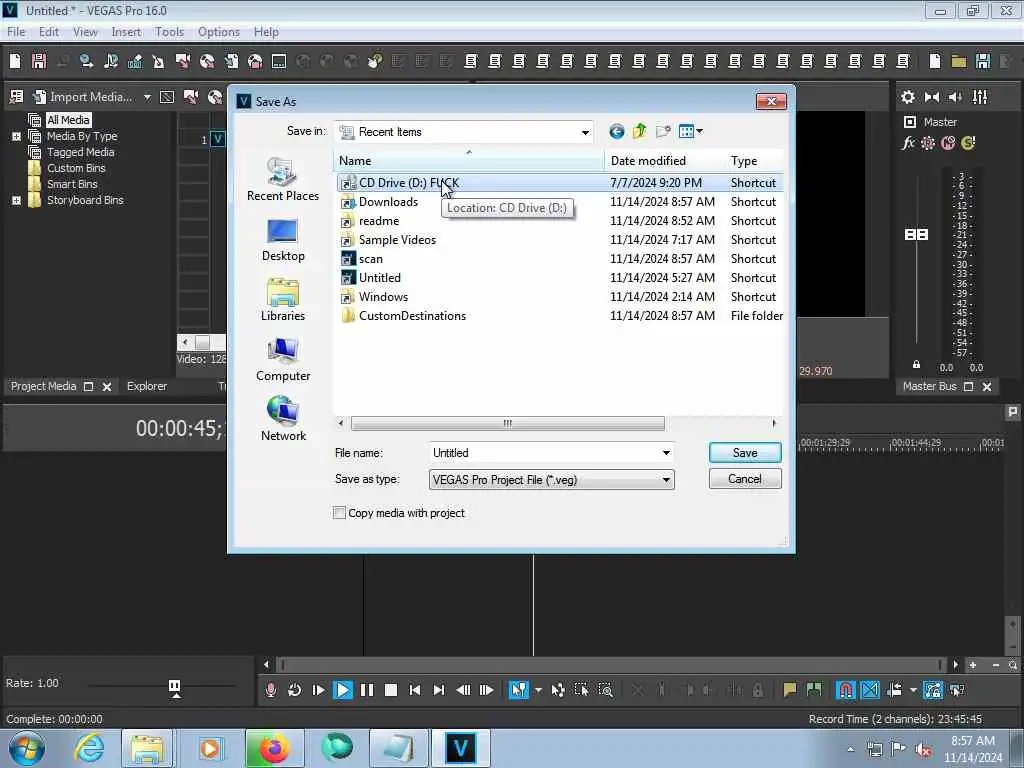Pause playback in transport bar
1024x768 pixels.
pyautogui.click(x=367, y=690)
